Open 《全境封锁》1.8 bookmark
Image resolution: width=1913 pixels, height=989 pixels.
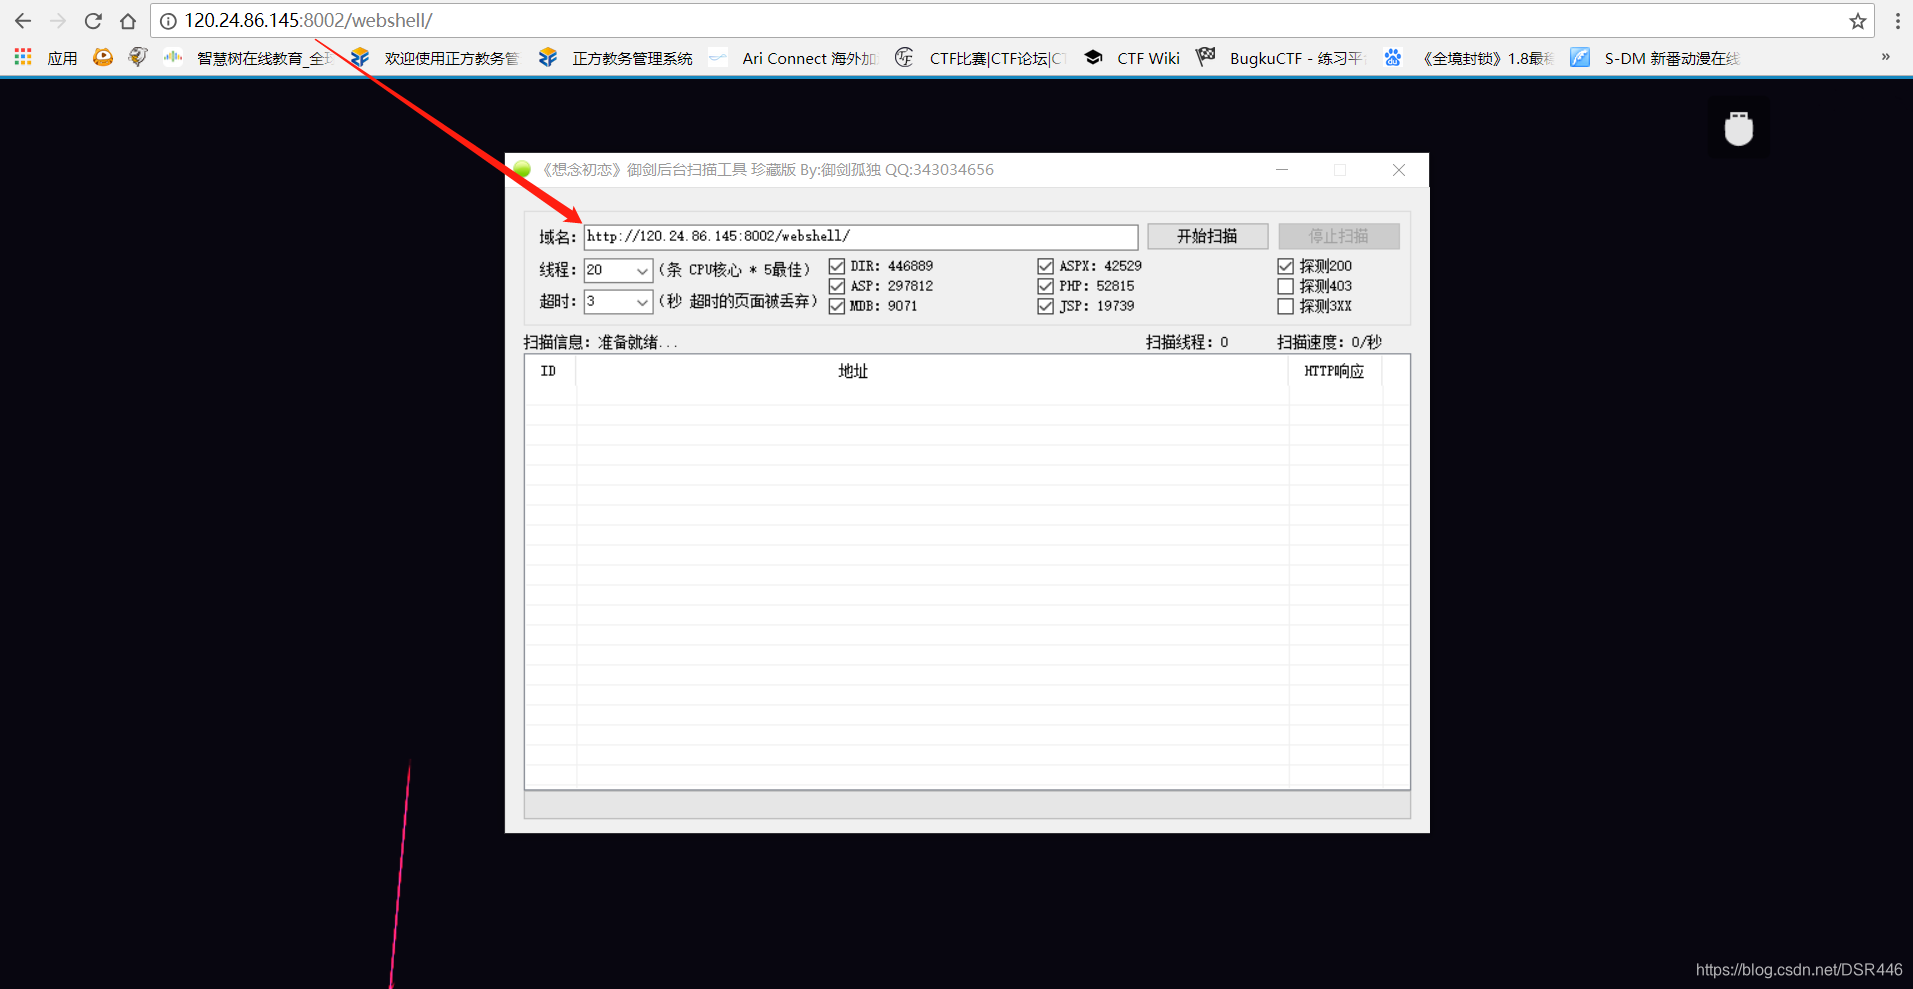pyautogui.click(x=1469, y=58)
